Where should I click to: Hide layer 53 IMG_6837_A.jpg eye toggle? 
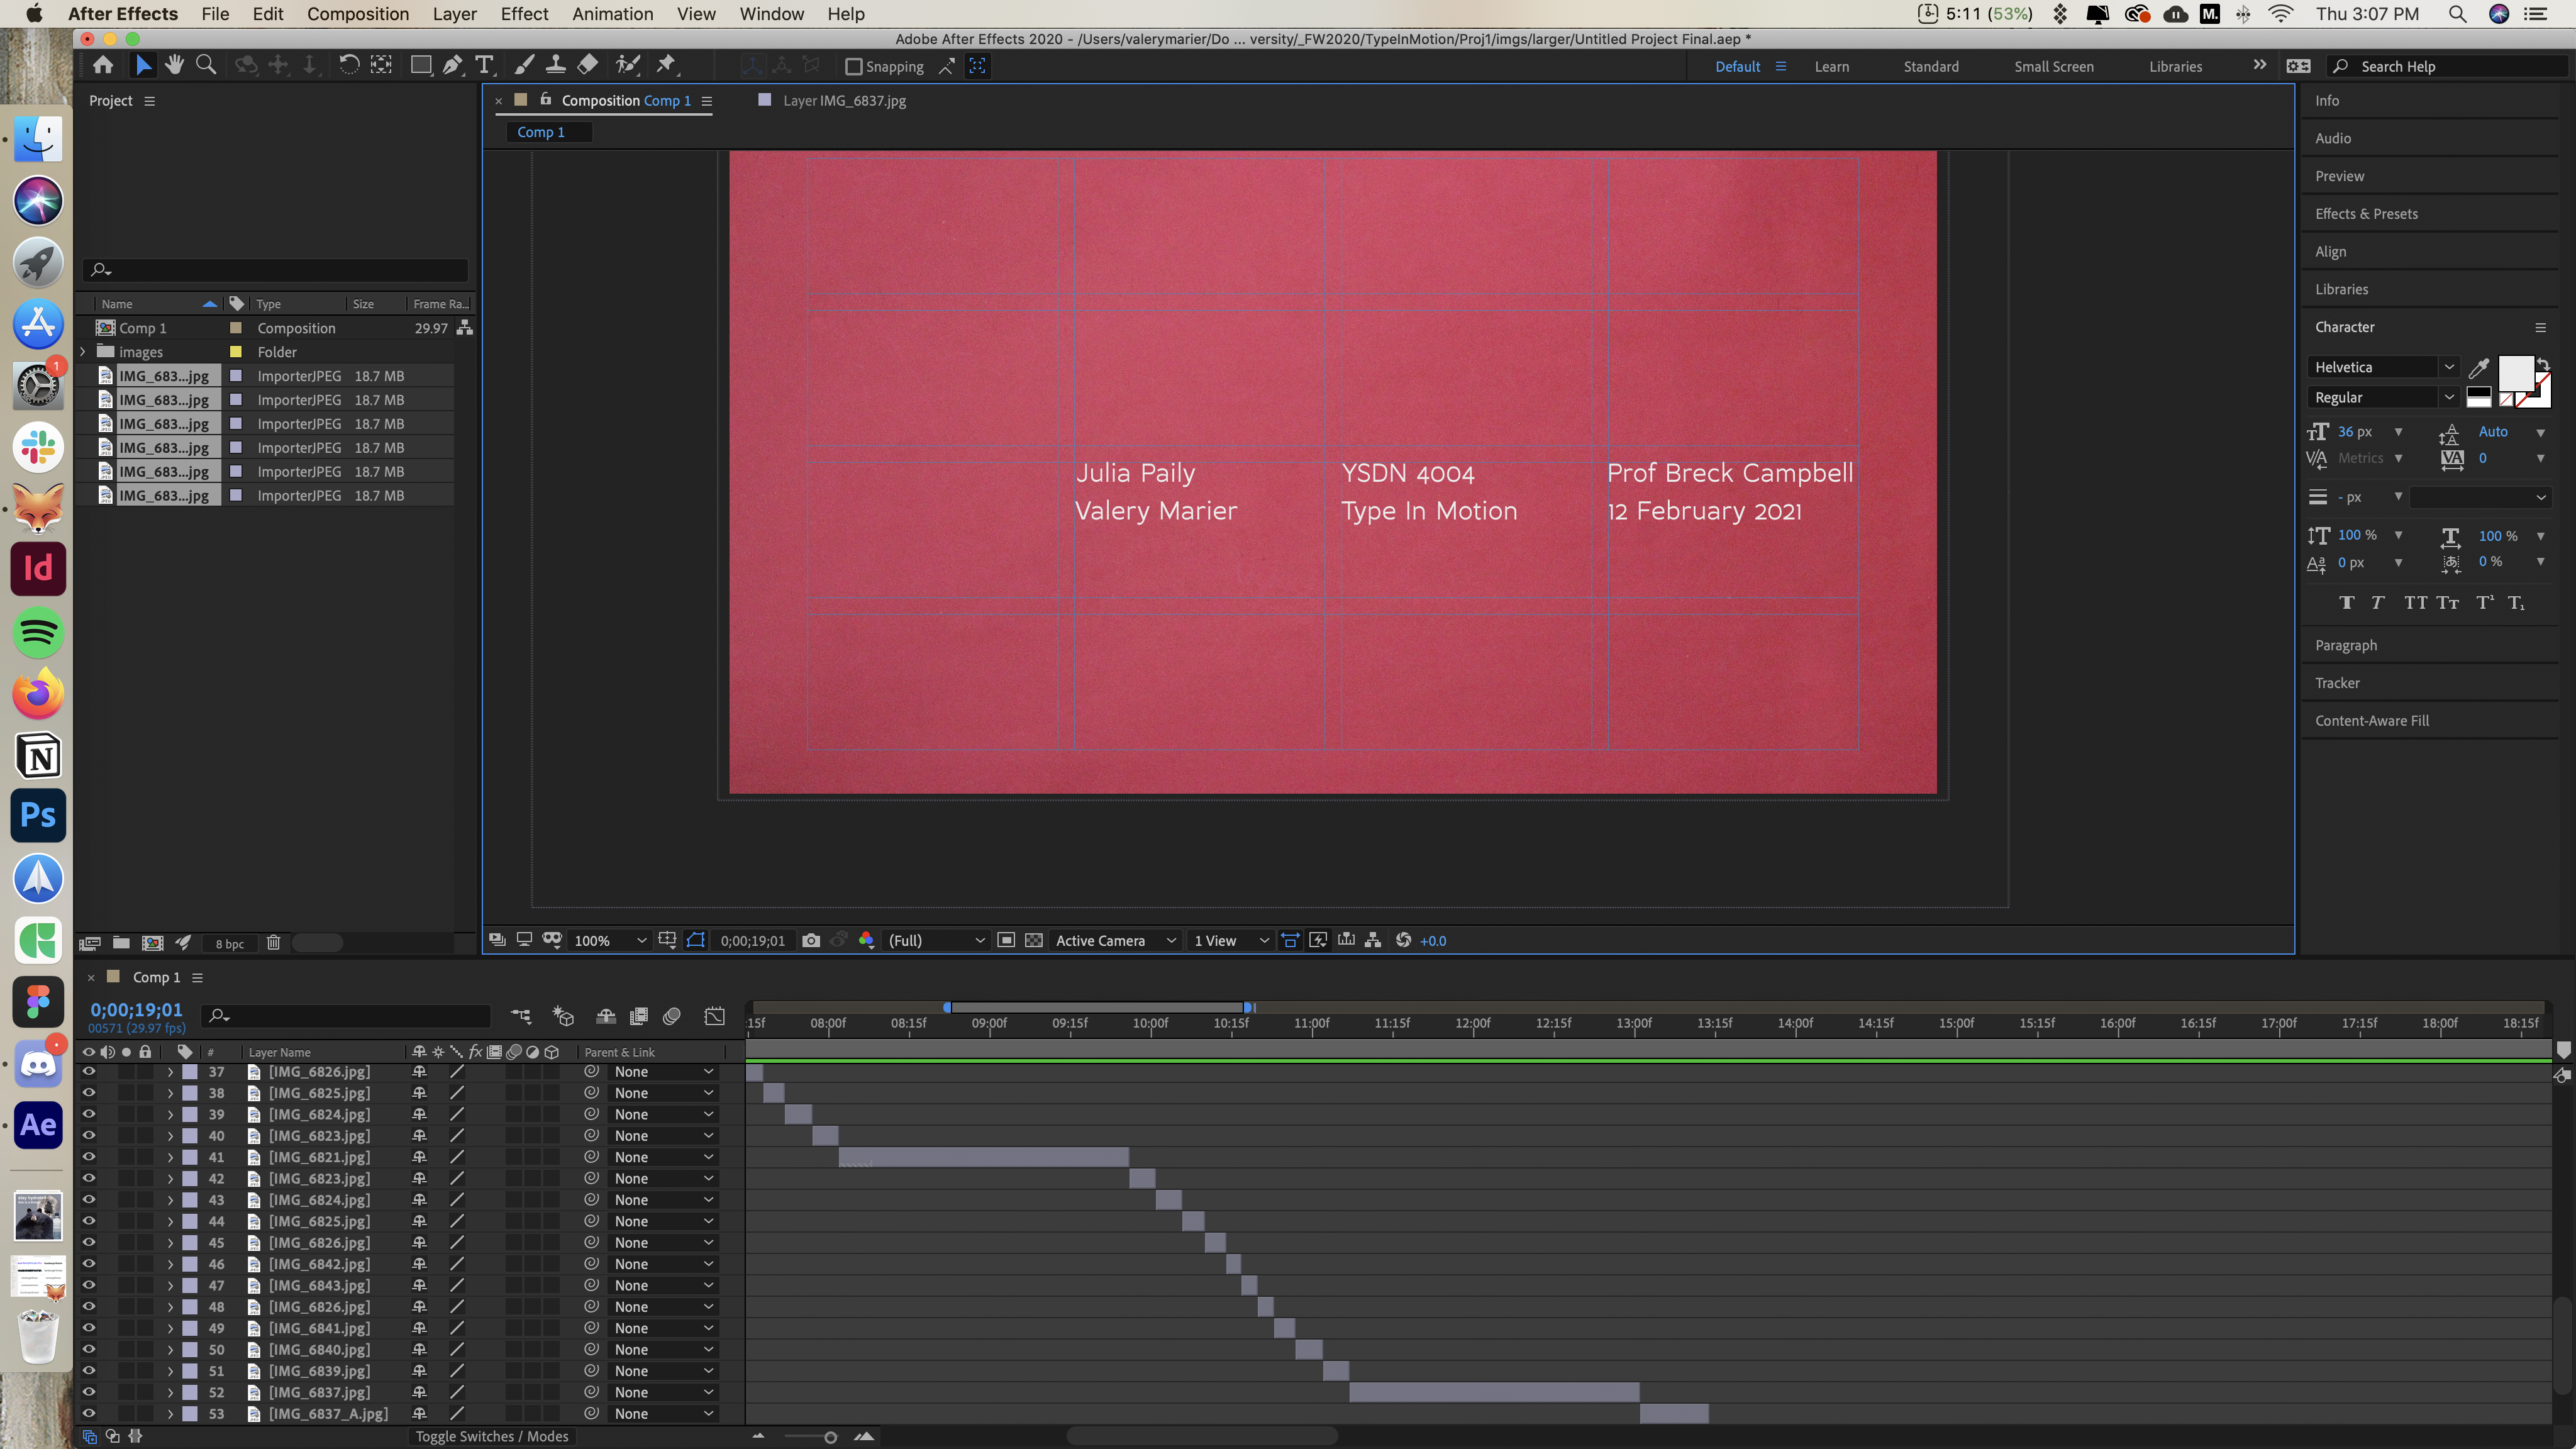89,1414
